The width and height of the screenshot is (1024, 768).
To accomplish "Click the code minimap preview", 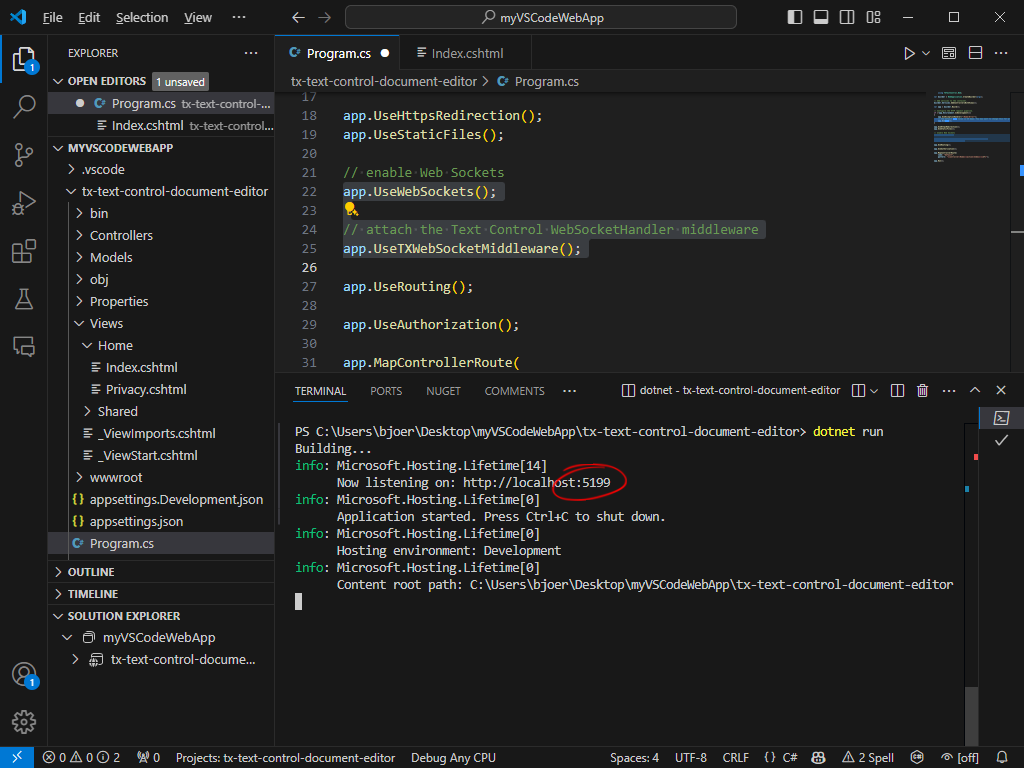I will (972, 128).
